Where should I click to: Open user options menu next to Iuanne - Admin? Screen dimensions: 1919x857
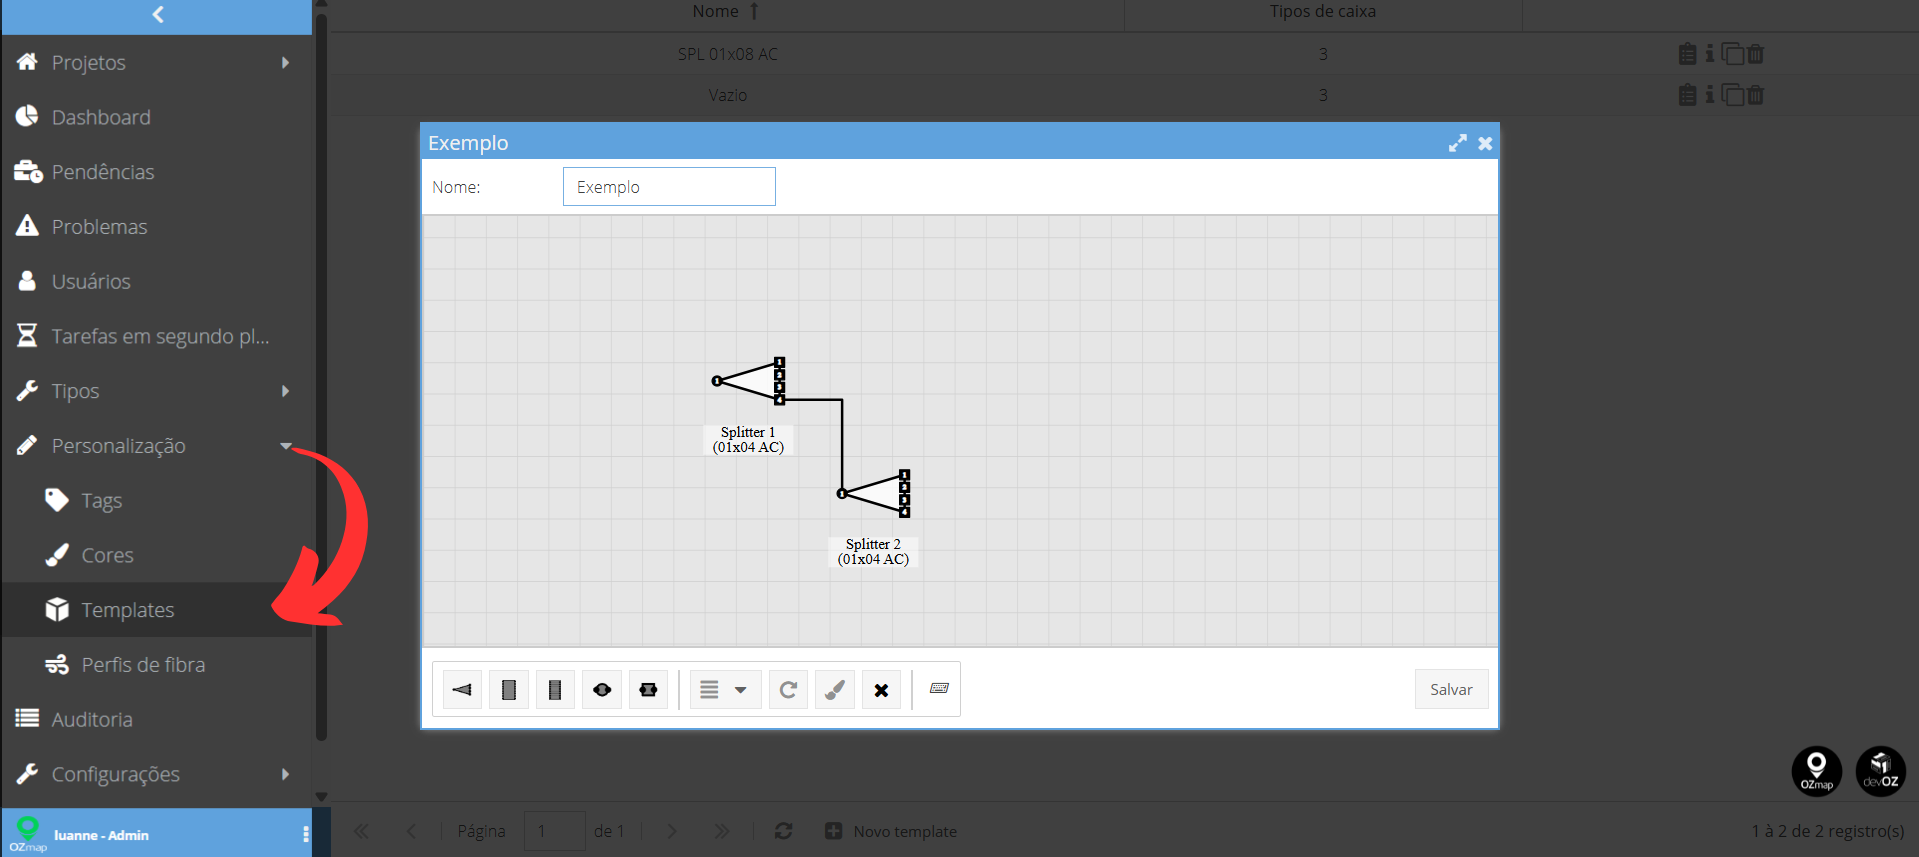point(305,834)
